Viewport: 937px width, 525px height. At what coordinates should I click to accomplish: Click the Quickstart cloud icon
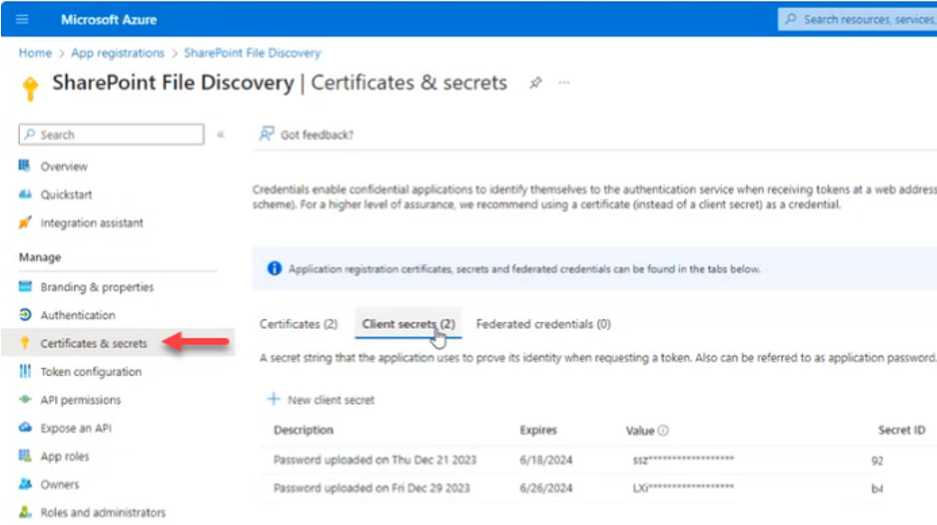(x=25, y=194)
